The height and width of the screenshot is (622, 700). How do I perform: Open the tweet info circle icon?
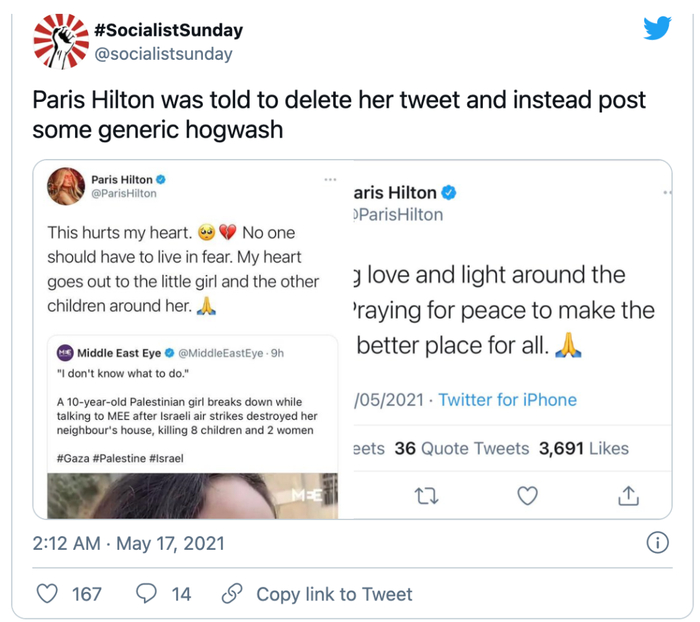(x=657, y=544)
